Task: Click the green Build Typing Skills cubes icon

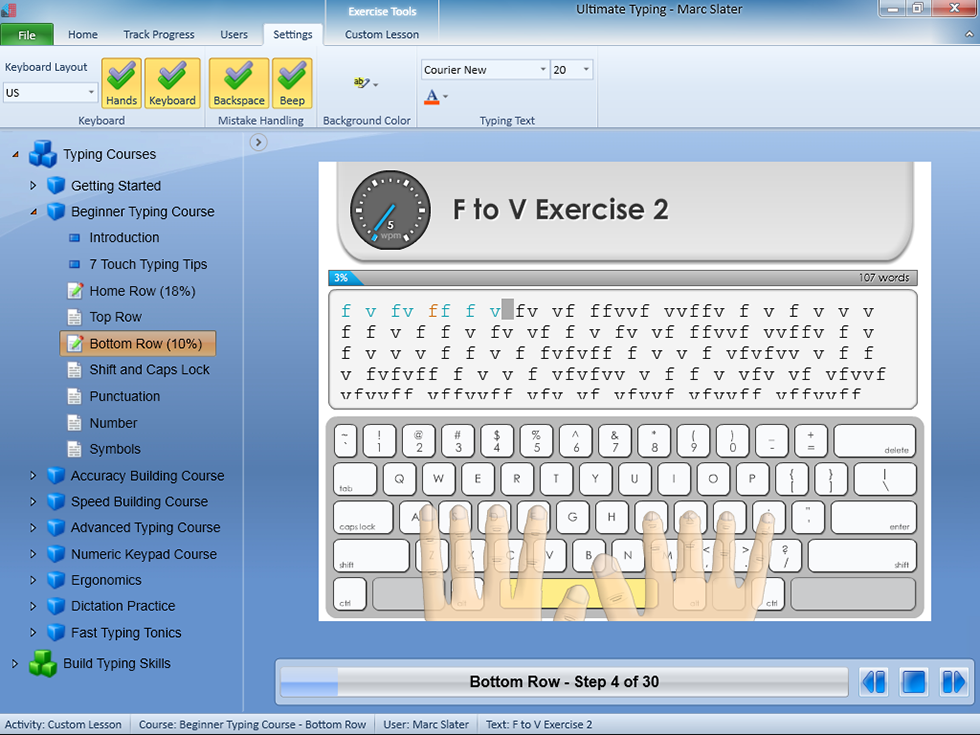Action: pos(42,664)
